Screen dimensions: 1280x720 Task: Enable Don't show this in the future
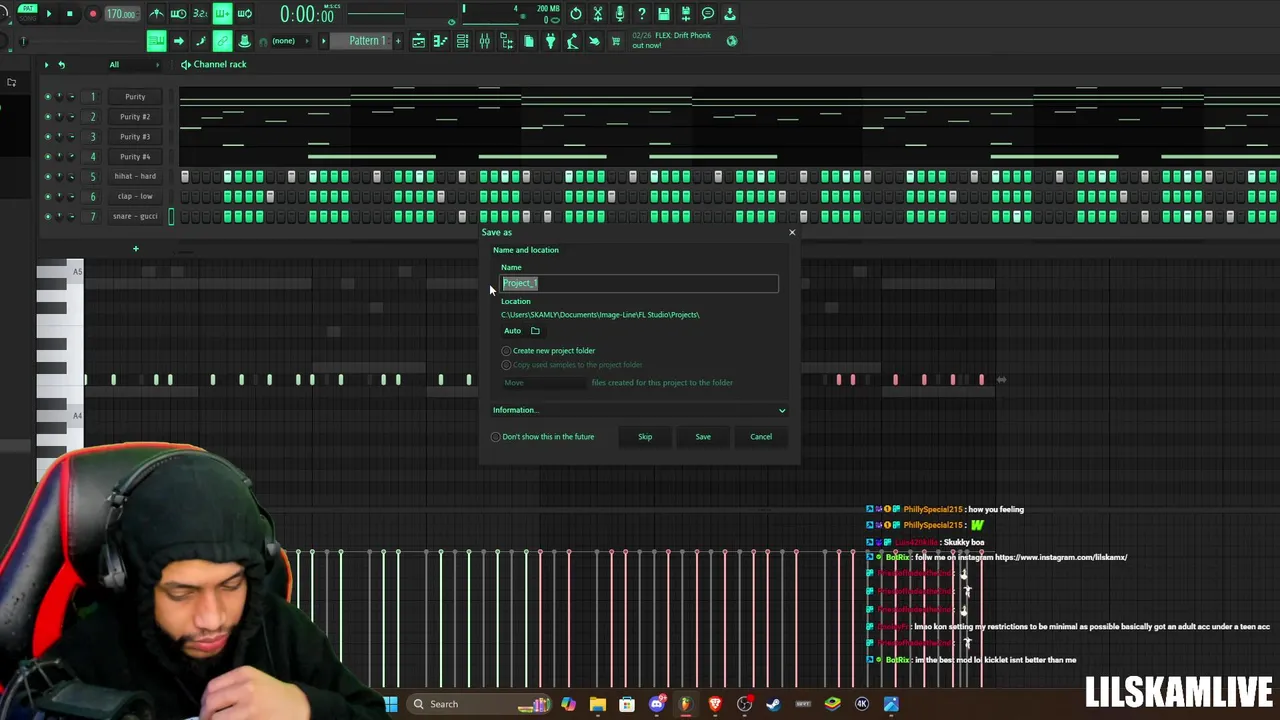(x=543, y=437)
